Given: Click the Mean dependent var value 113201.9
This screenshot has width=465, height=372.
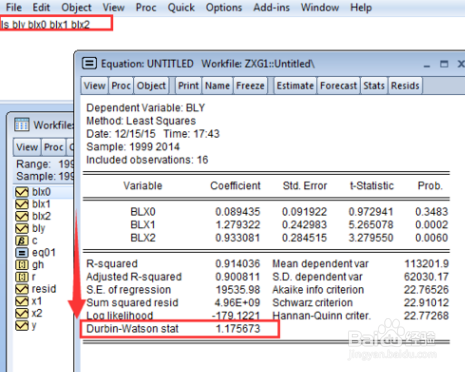Looking at the screenshot, I should (427, 264).
